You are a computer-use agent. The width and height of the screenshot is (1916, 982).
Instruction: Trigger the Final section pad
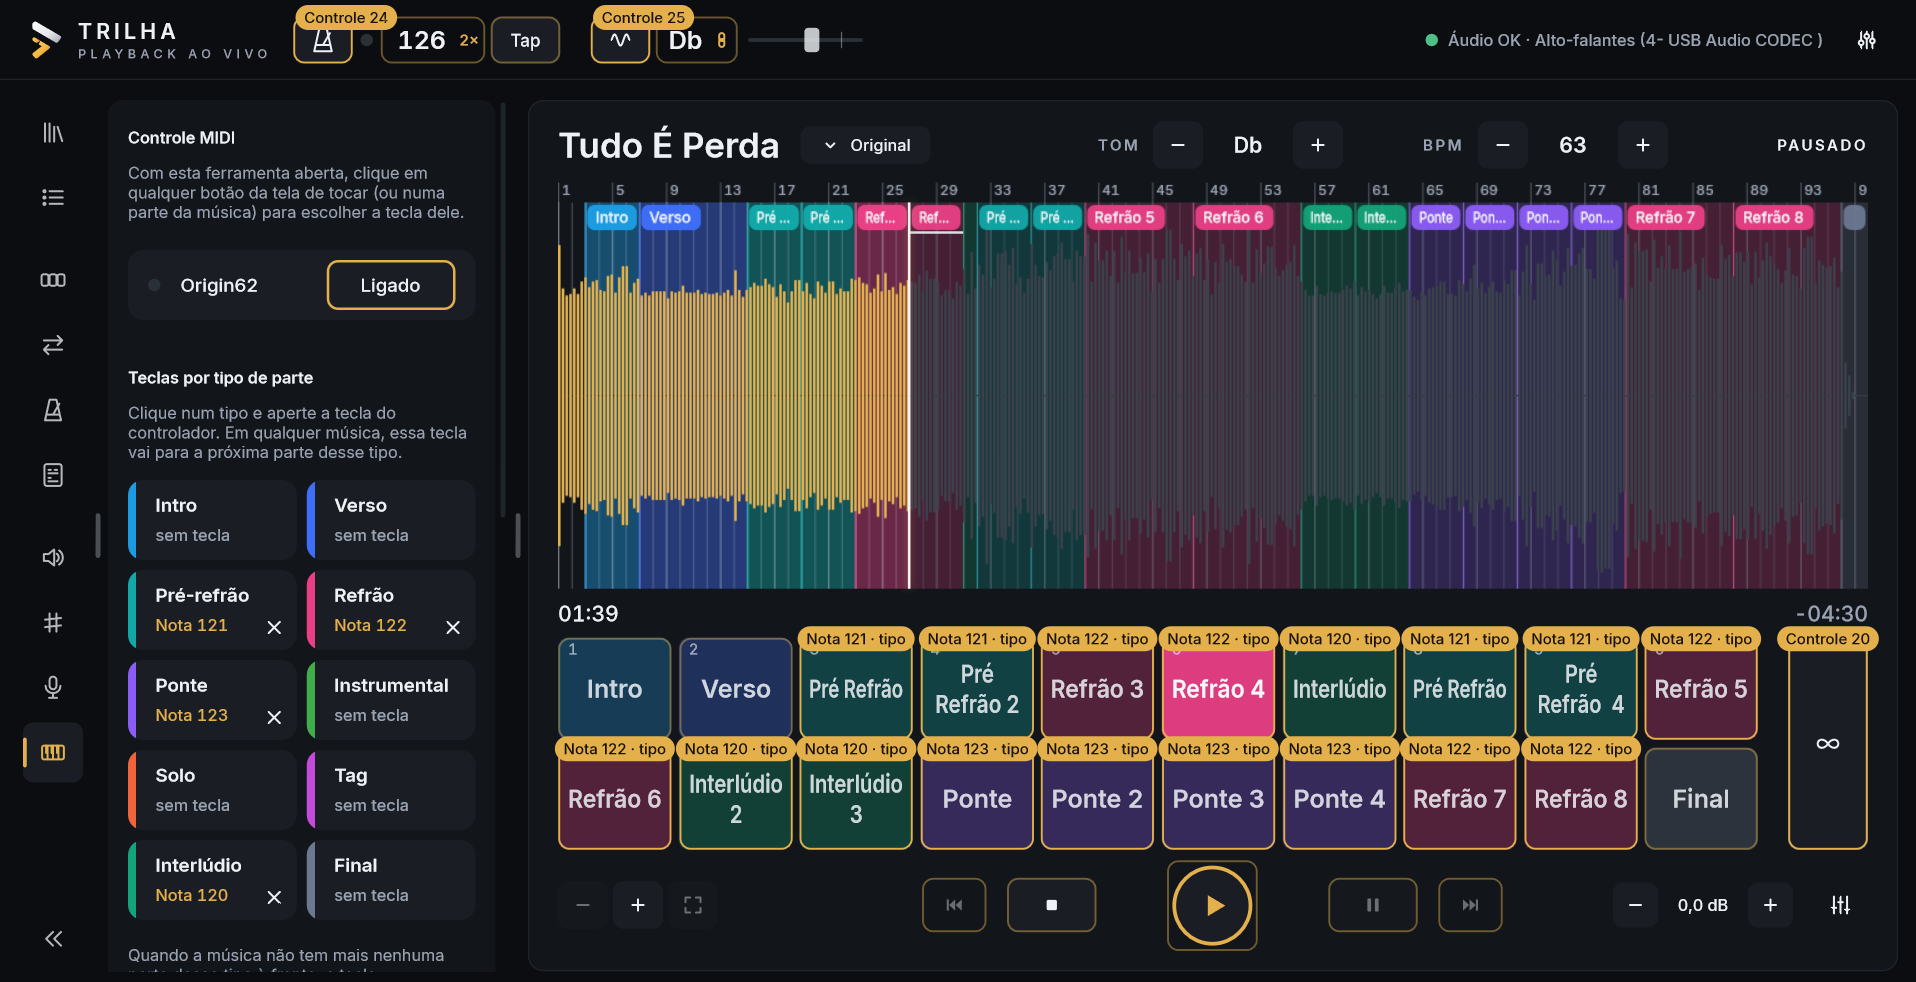pos(1701,799)
